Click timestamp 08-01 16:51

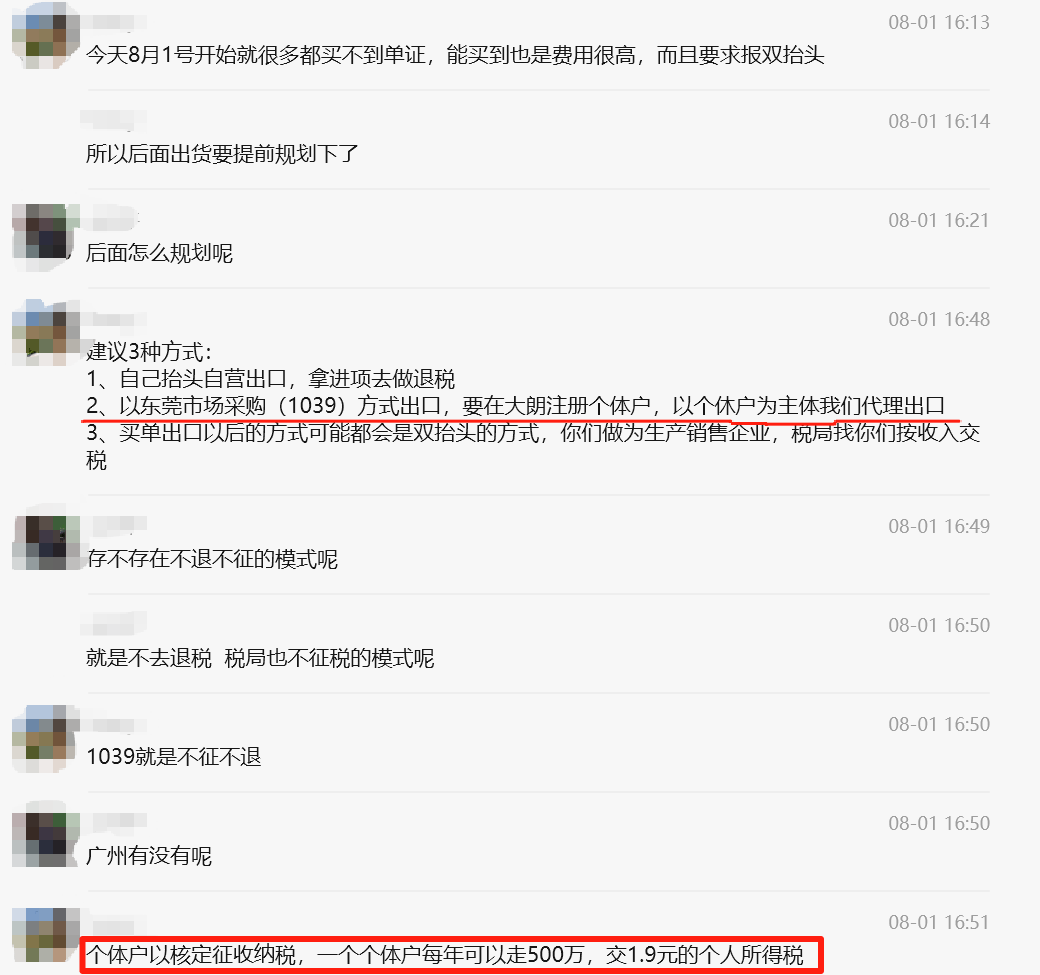(x=939, y=923)
